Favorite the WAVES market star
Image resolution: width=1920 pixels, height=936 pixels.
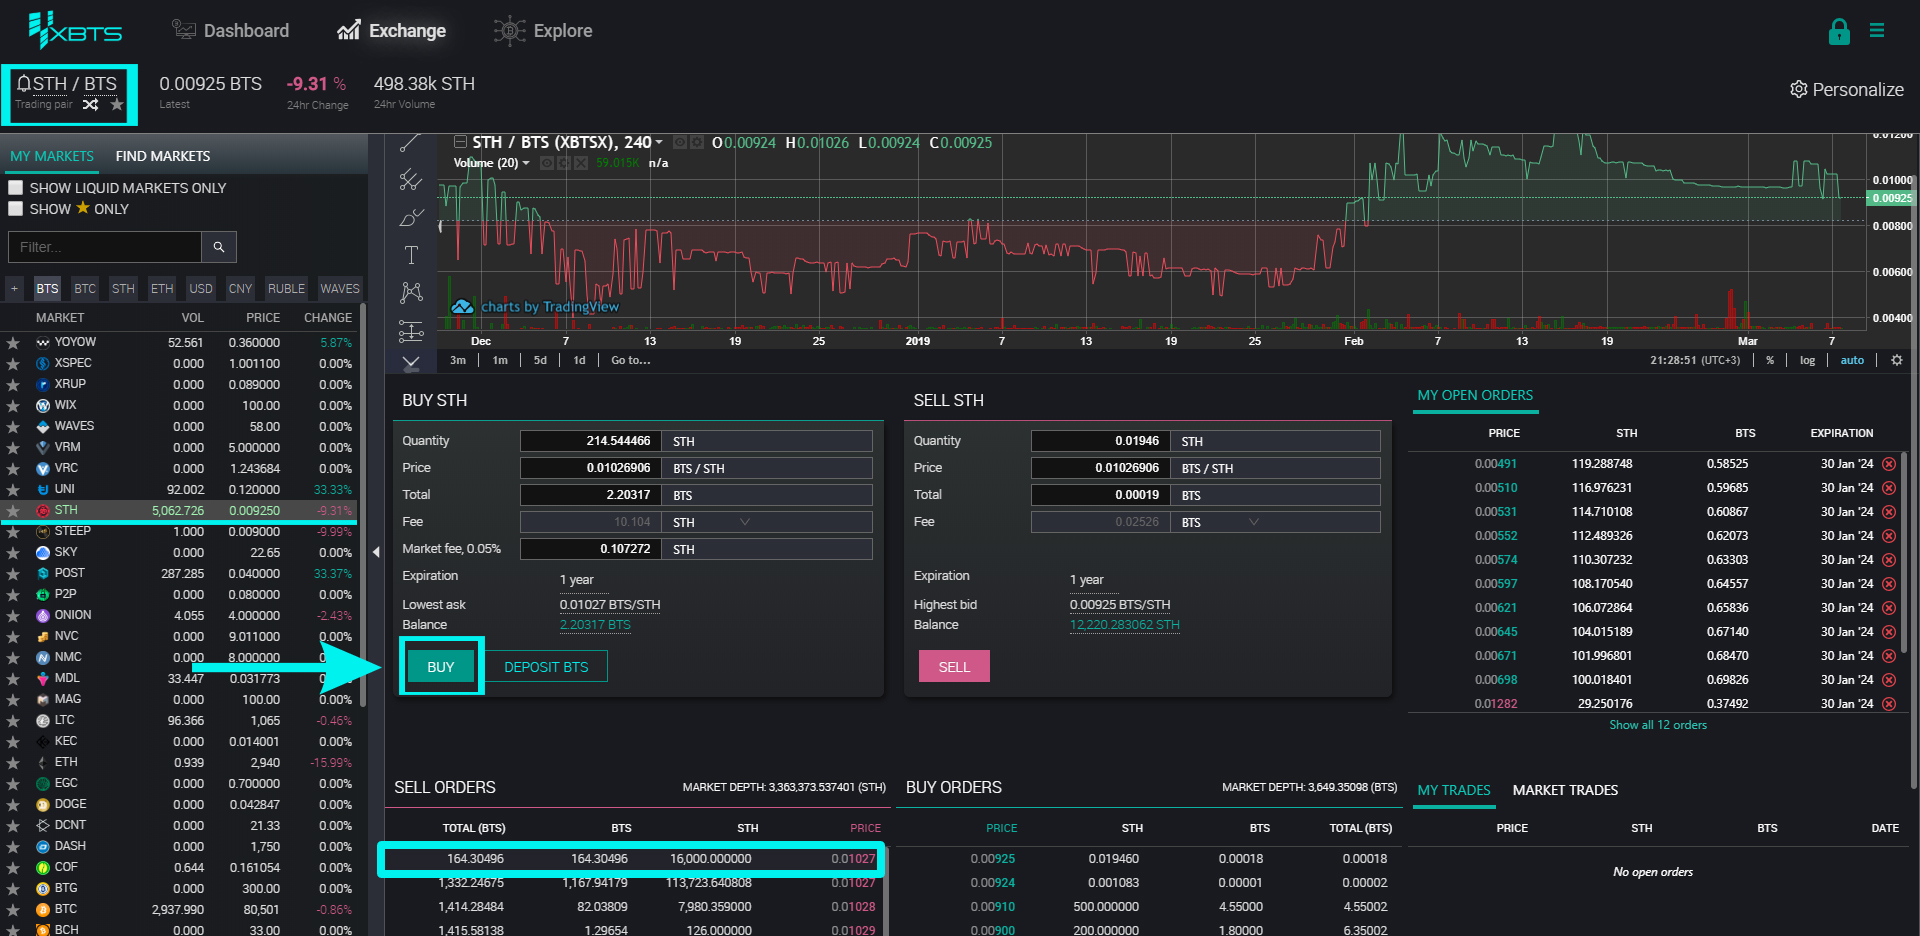13,426
